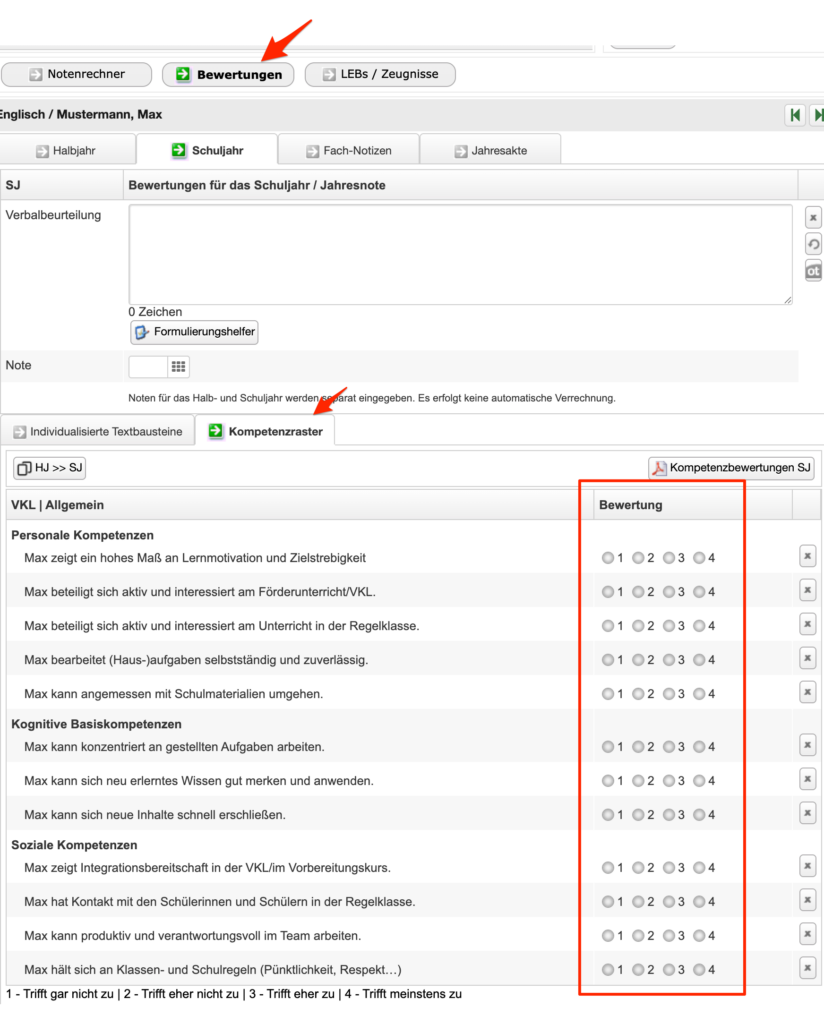Select rating 2 for concentrated work on tasks
824x1024 pixels.
pyautogui.click(x=638, y=747)
